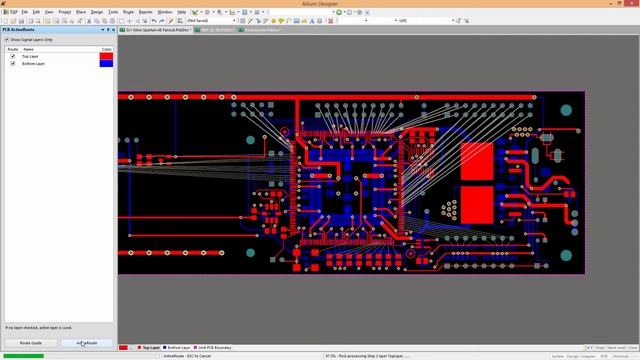This screenshot has height=360, width=640.
Task: Click the Browse Libraries icon in the toolbar
Action: [180, 21]
